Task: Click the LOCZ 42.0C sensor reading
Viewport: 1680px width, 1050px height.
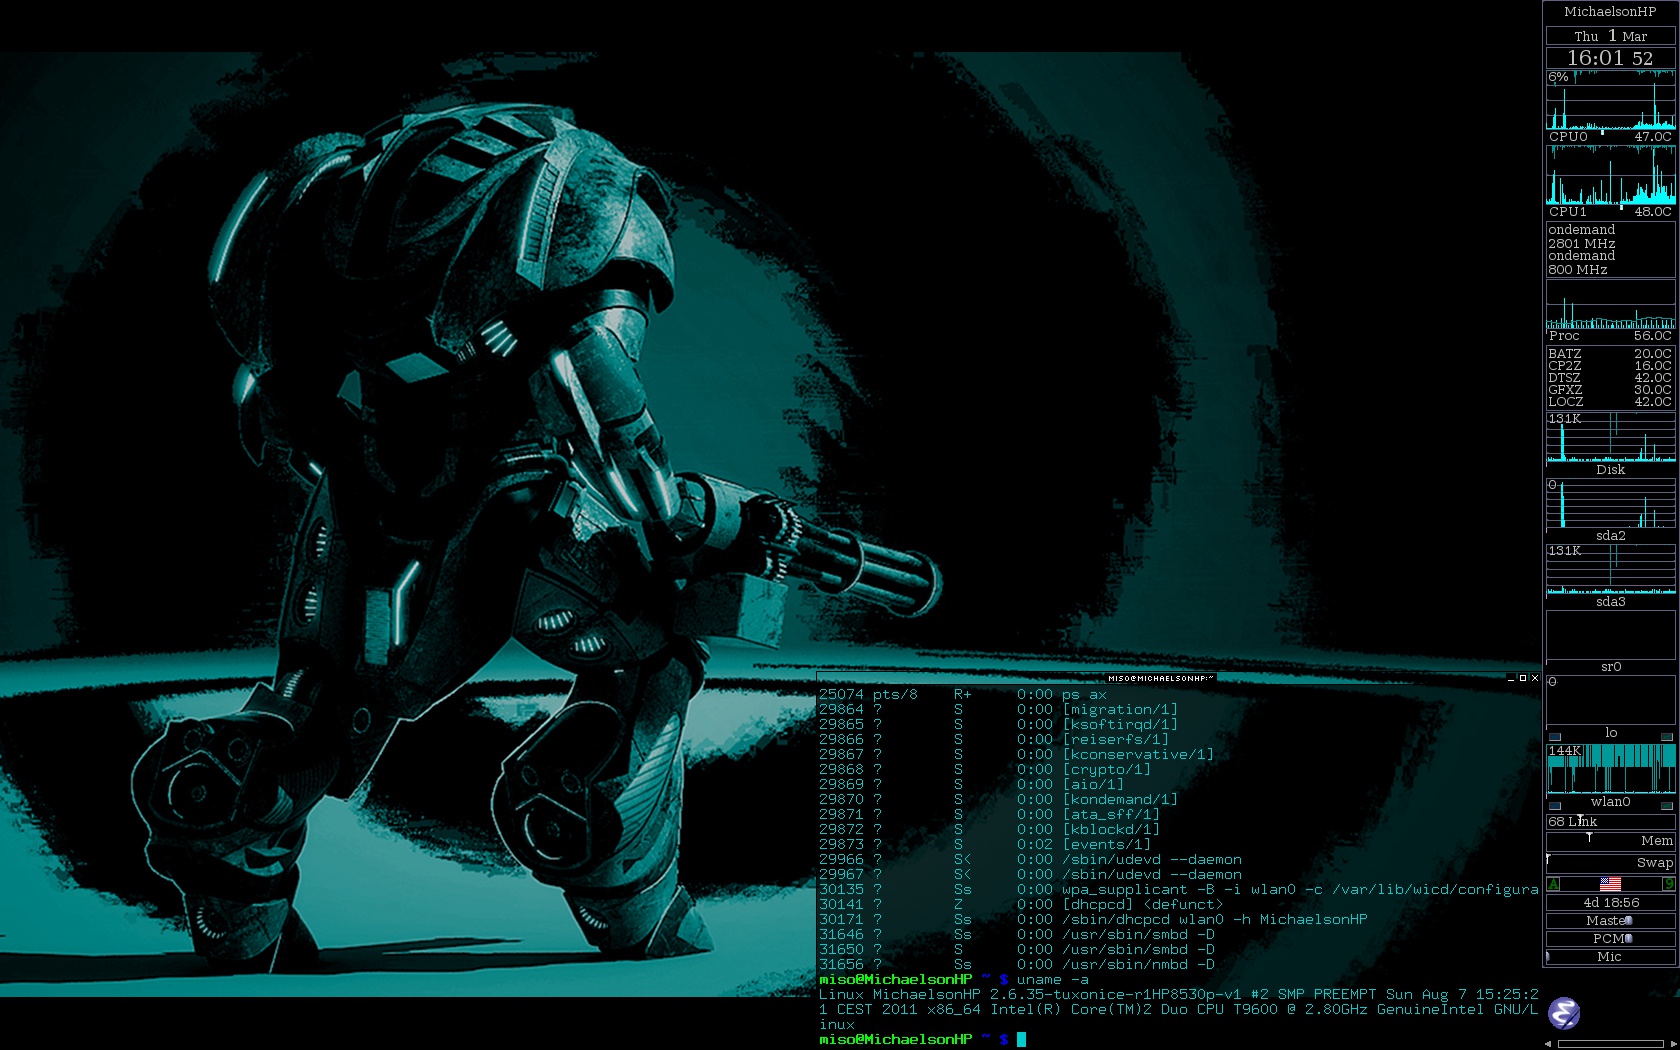Action: pyautogui.click(x=1610, y=402)
